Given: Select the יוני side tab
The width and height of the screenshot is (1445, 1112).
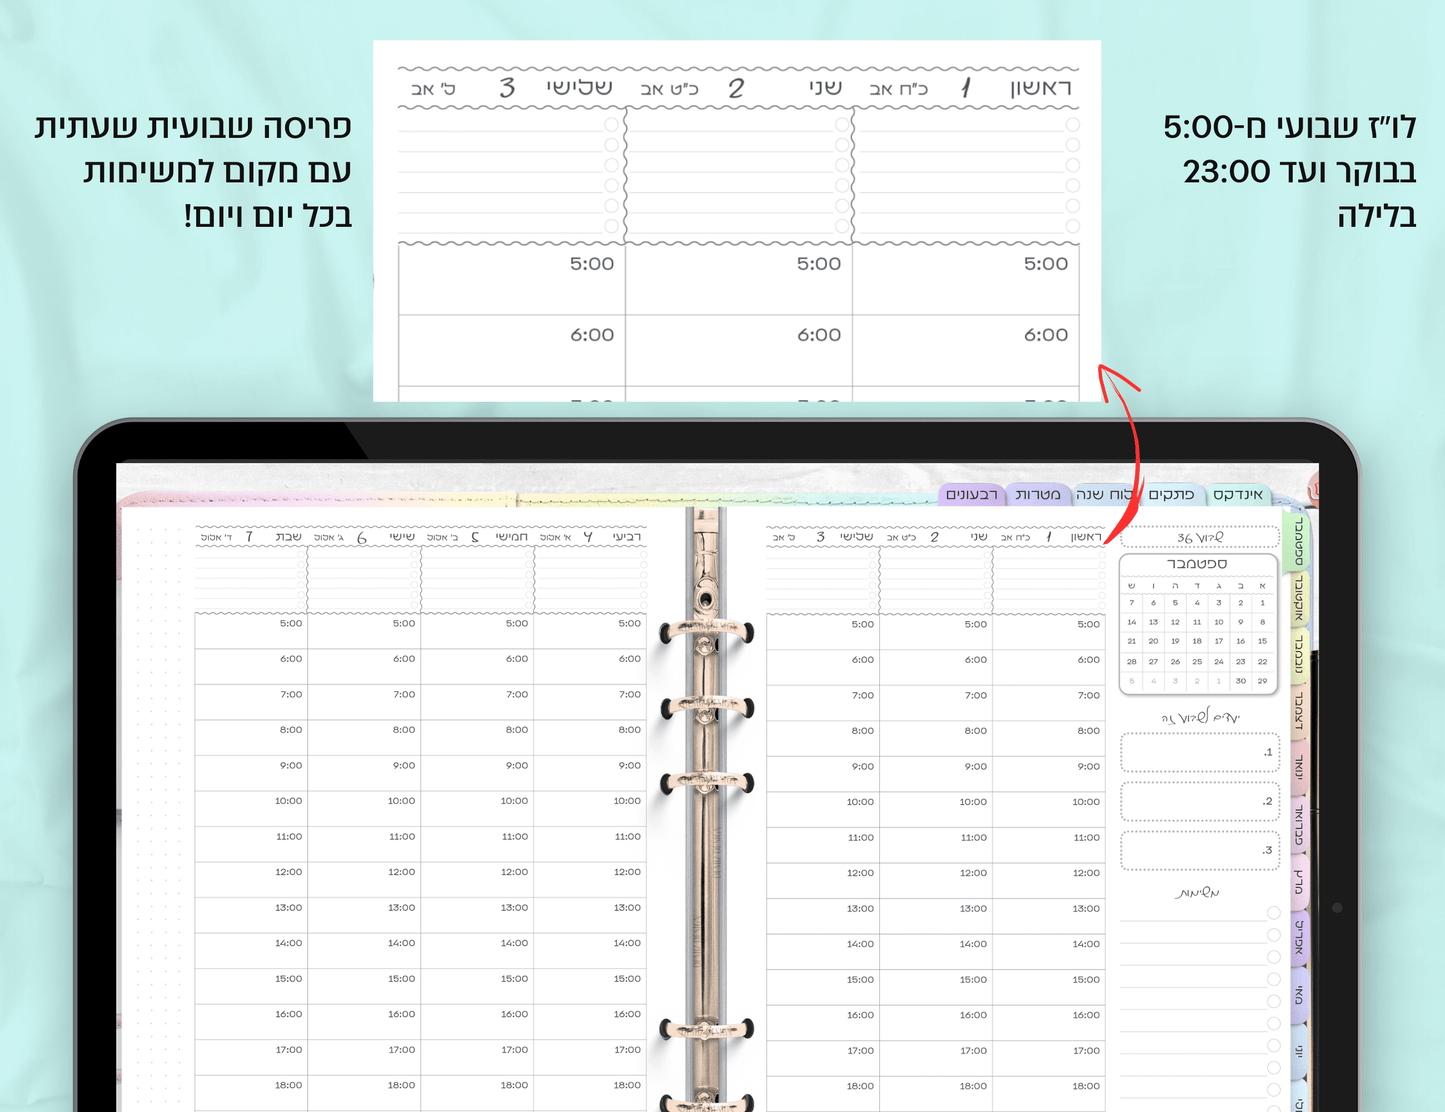Looking at the screenshot, I should pyautogui.click(x=1299, y=1051).
